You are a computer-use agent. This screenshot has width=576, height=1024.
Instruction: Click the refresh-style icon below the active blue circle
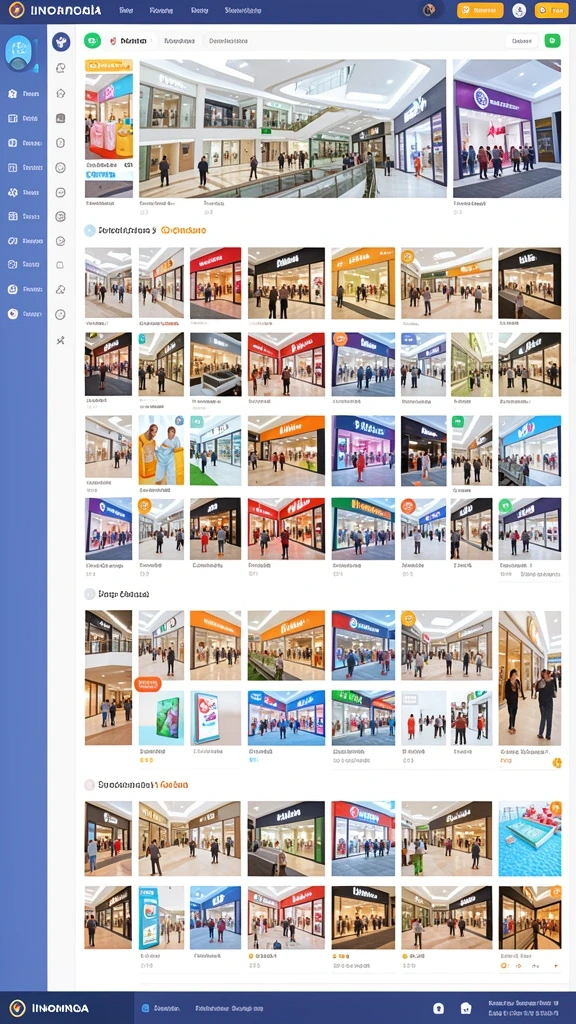(61, 68)
